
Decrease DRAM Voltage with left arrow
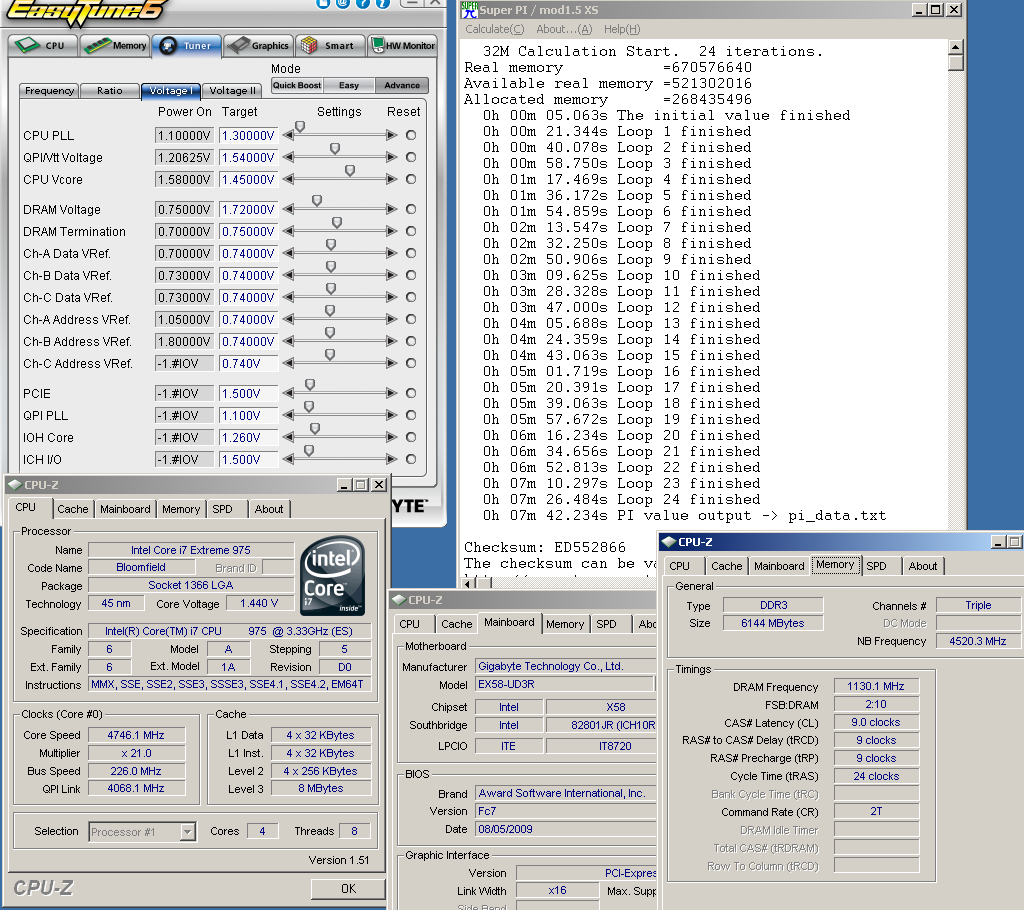click(x=288, y=209)
